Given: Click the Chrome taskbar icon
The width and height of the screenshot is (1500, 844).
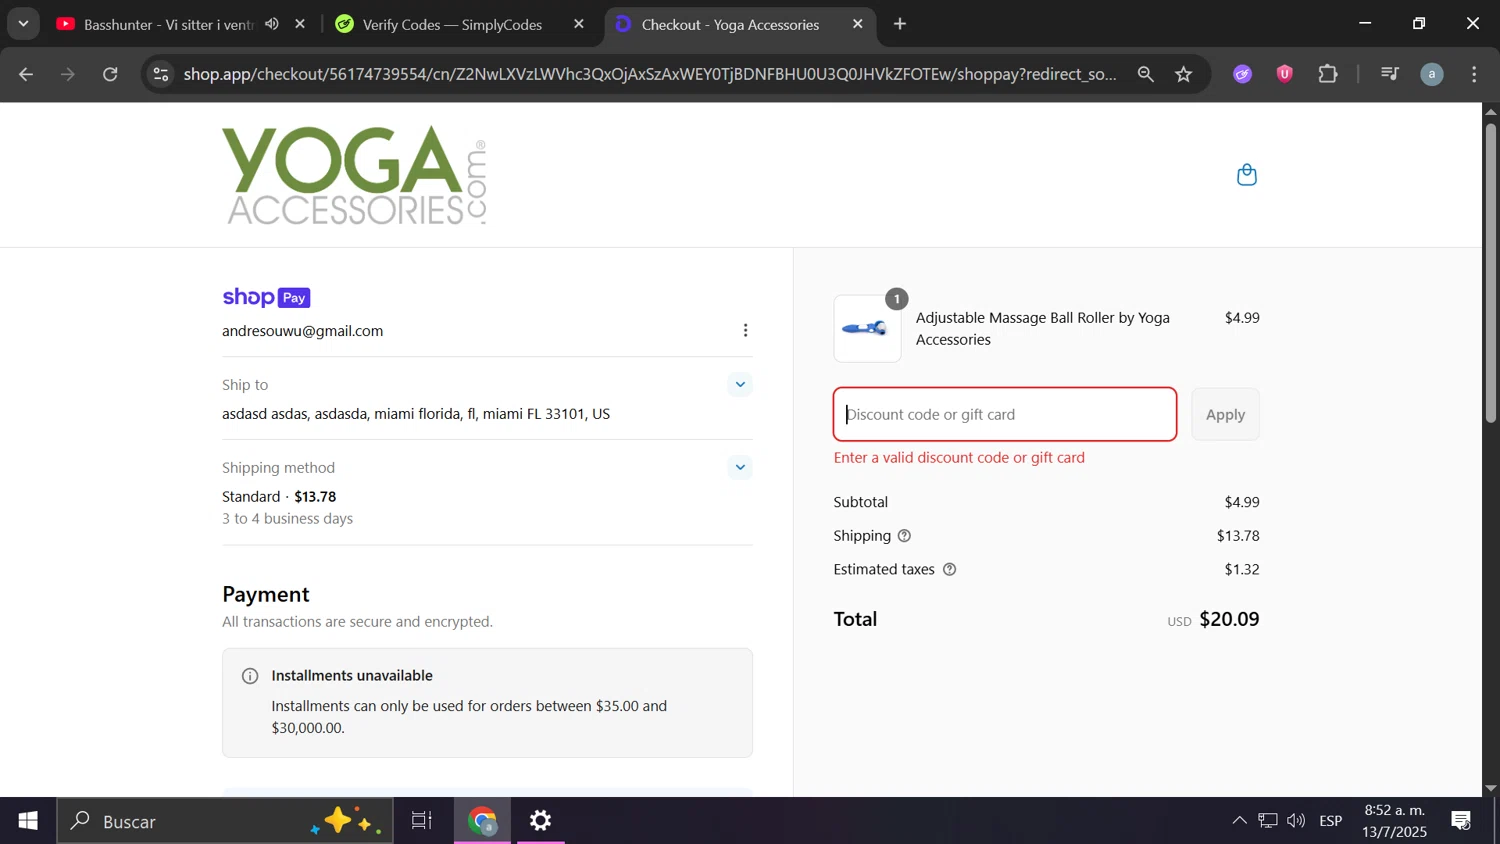Looking at the screenshot, I should (483, 821).
